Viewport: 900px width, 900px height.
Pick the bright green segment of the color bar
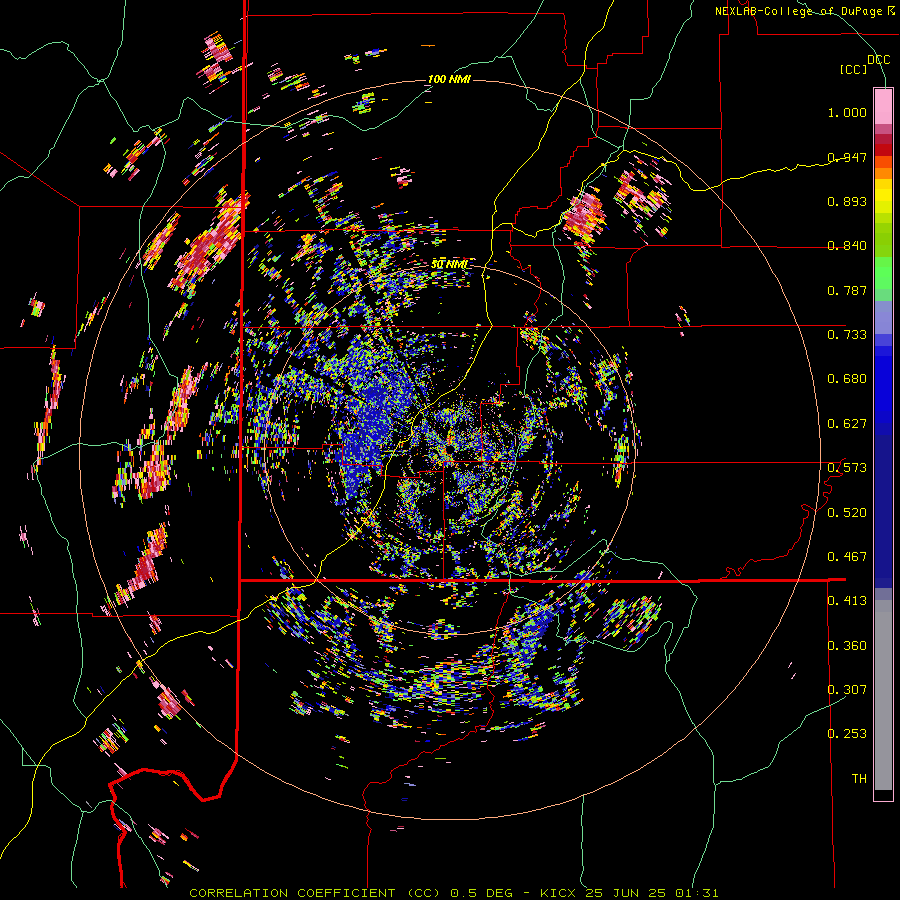883,273
